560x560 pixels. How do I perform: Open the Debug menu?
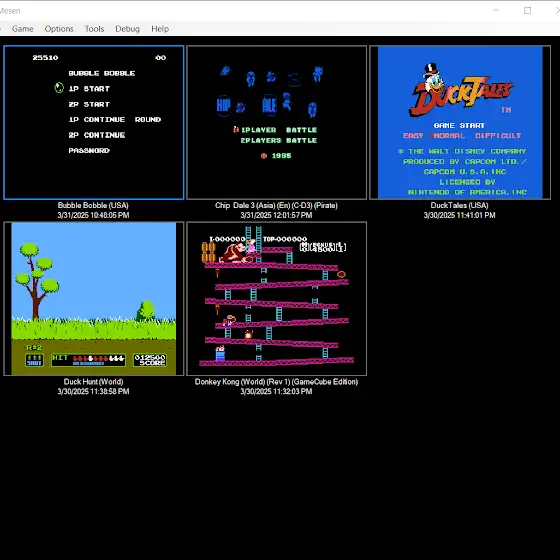point(127,29)
